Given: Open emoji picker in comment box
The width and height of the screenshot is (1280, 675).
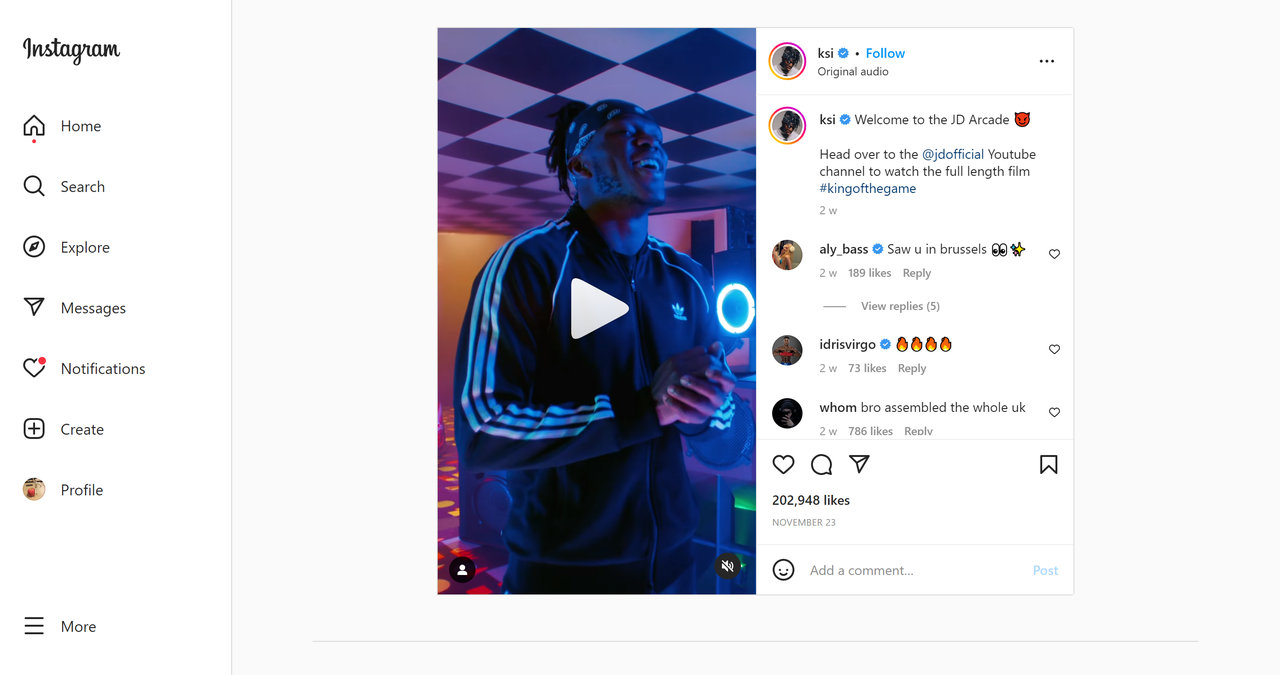Looking at the screenshot, I should [784, 570].
